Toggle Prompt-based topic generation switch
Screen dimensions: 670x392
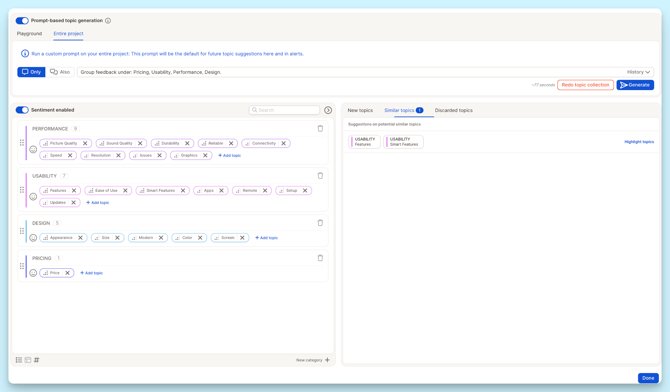(x=22, y=21)
